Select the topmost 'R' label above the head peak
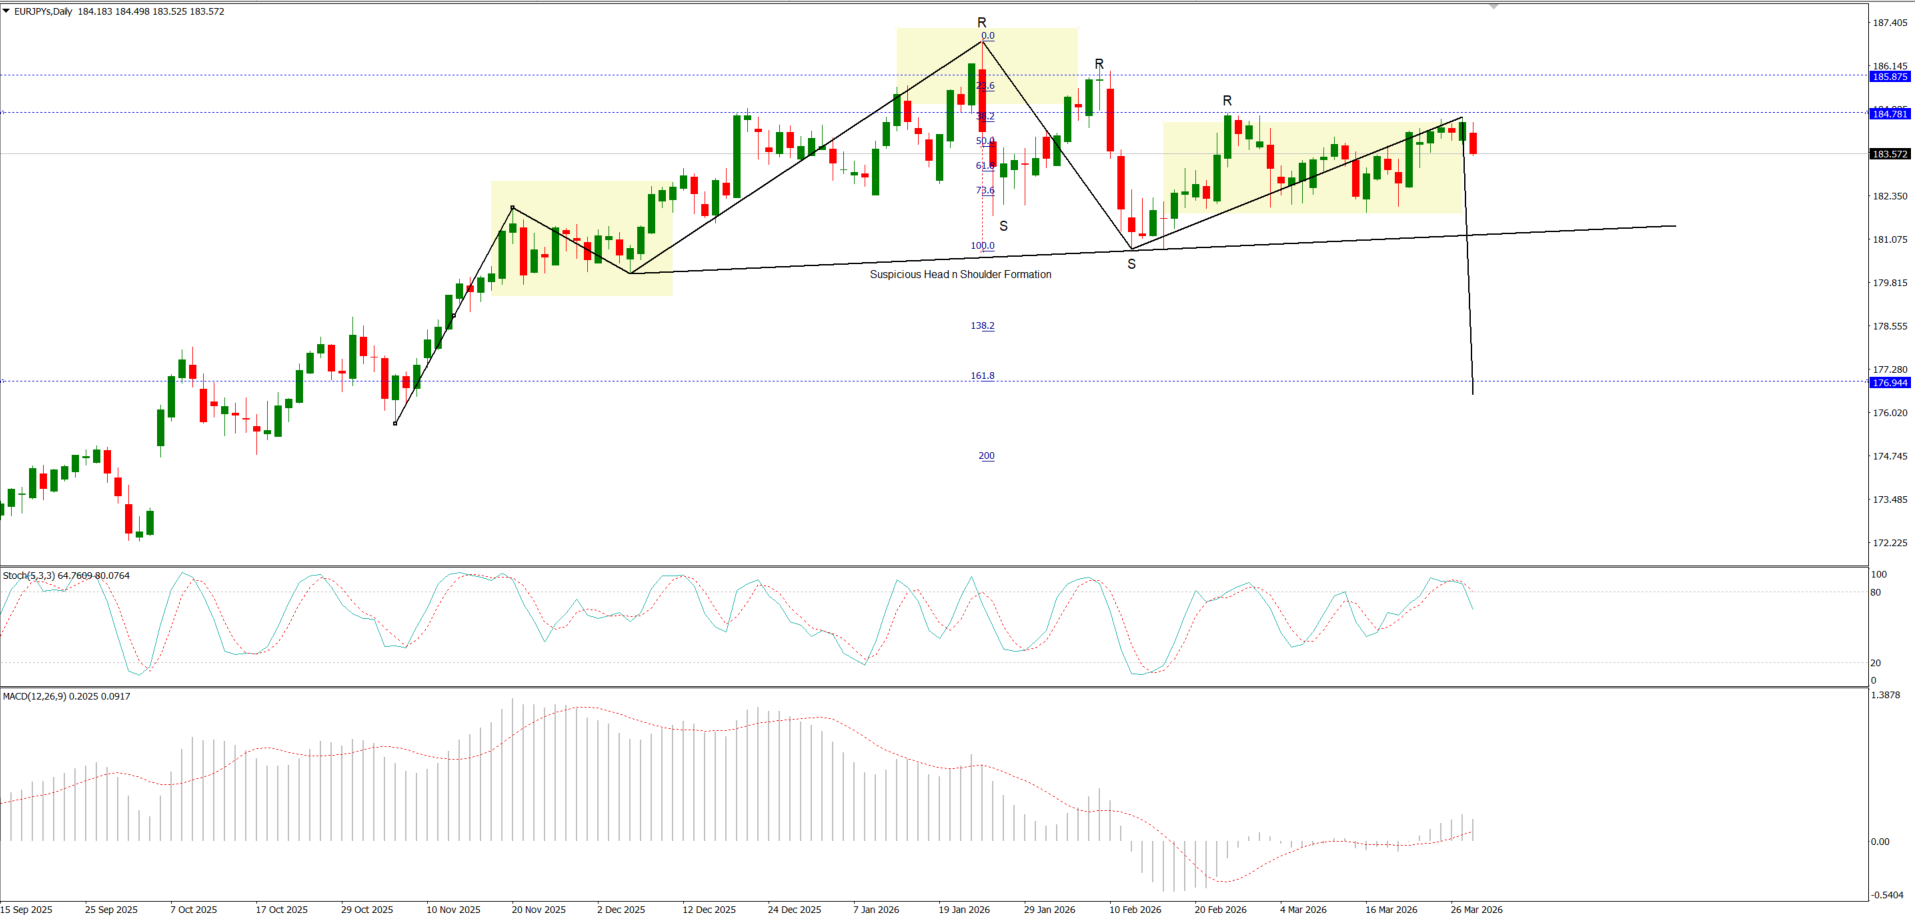This screenshot has height=919, width=1915. (x=982, y=22)
